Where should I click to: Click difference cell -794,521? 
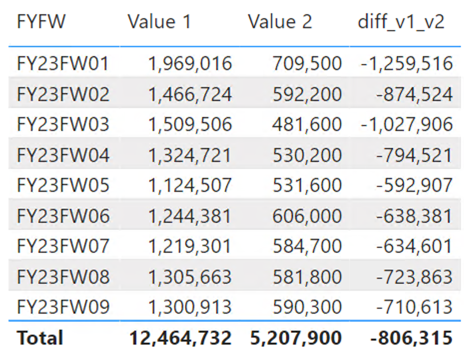pyautogui.click(x=414, y=155)
